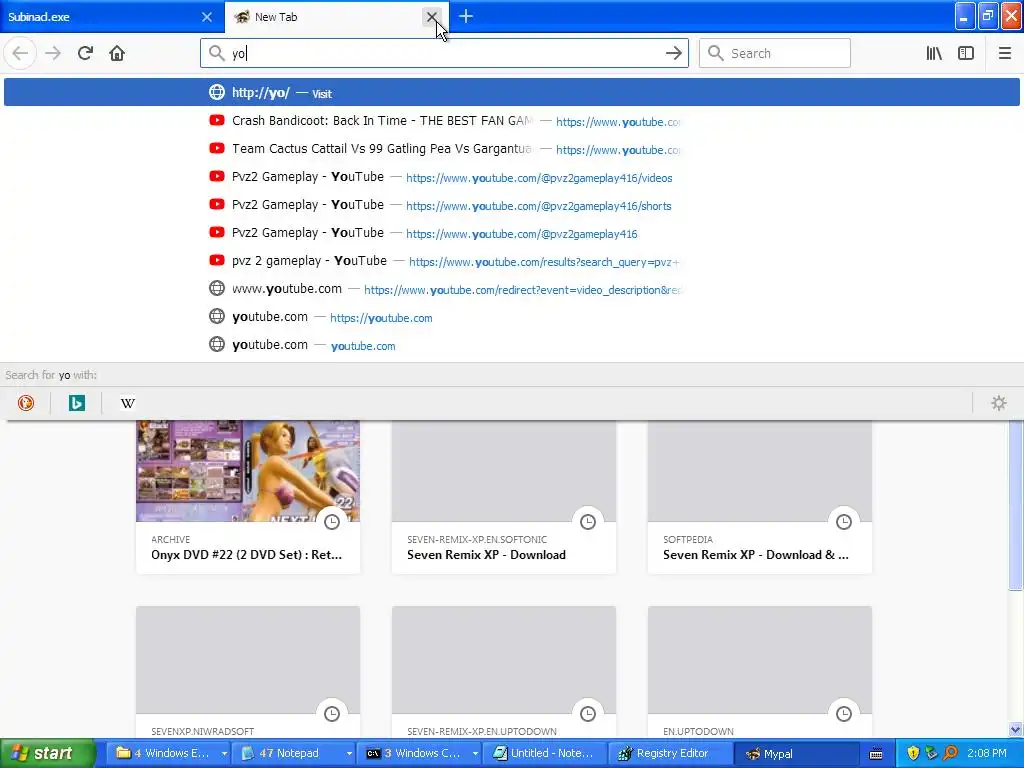Reload the current page
This screenshot has width=1024, height=768.
[x=86, y=54]
